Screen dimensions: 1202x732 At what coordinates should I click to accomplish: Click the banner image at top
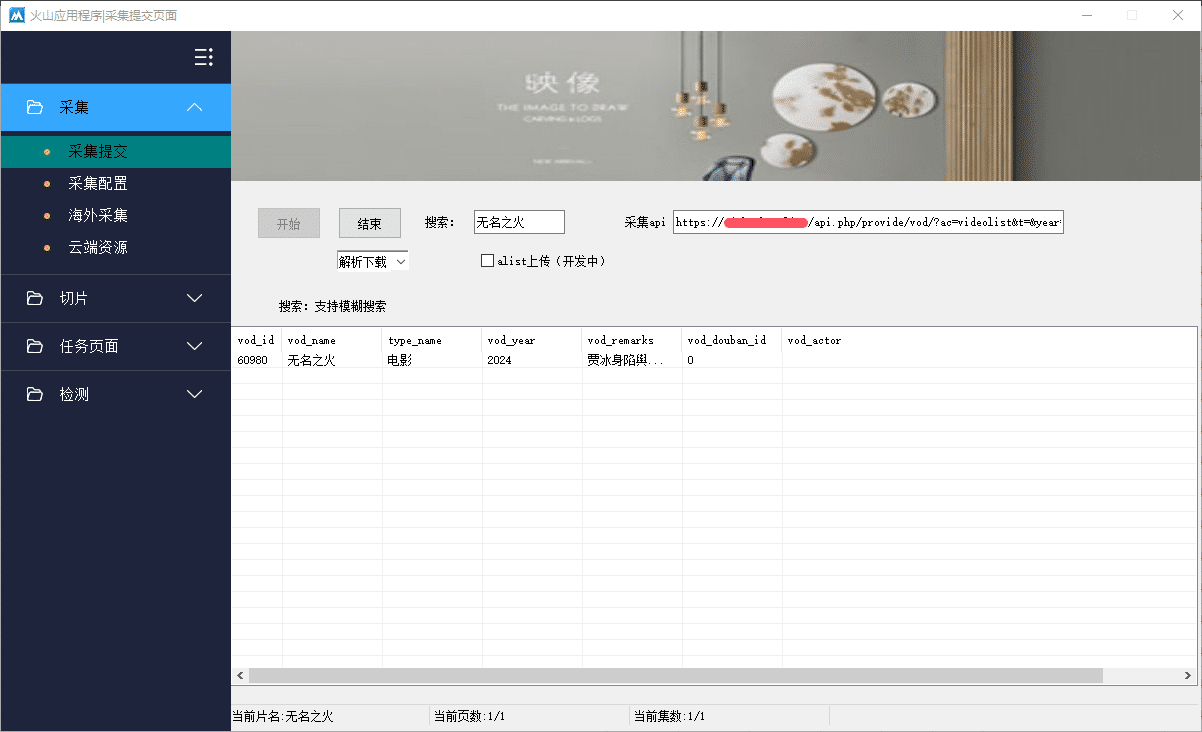pyautogui.click(x=716, y=106)
